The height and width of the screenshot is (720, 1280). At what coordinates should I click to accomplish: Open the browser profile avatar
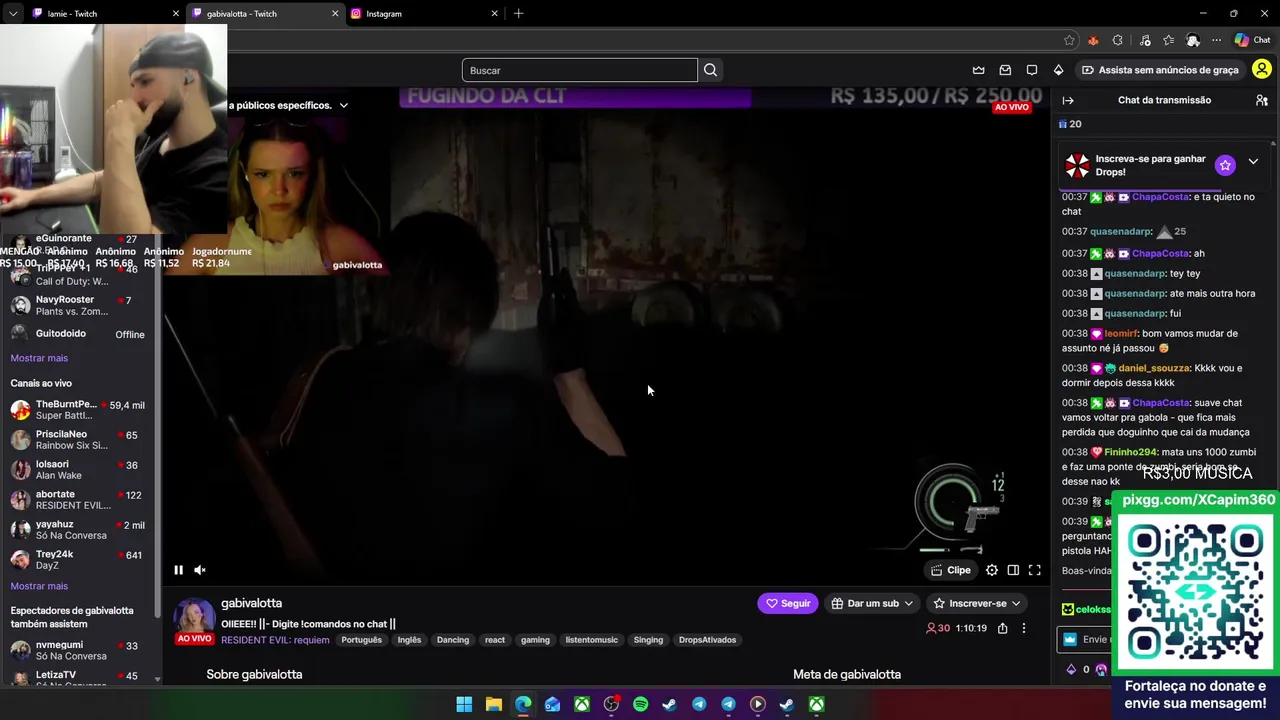click(x=1192, y=40)
